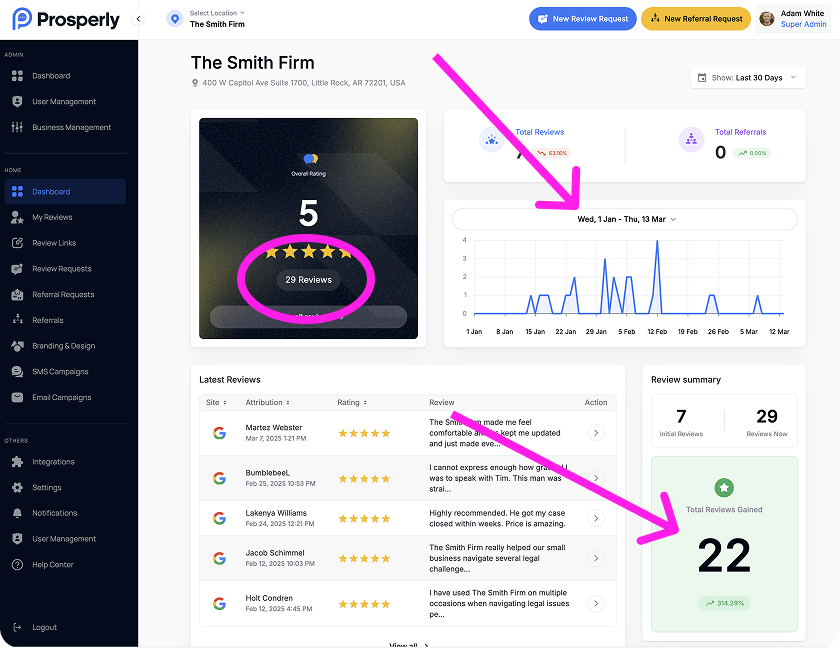Click Holt Condren's five-star rating
The image size is (840, 648).
coord(364,604)
